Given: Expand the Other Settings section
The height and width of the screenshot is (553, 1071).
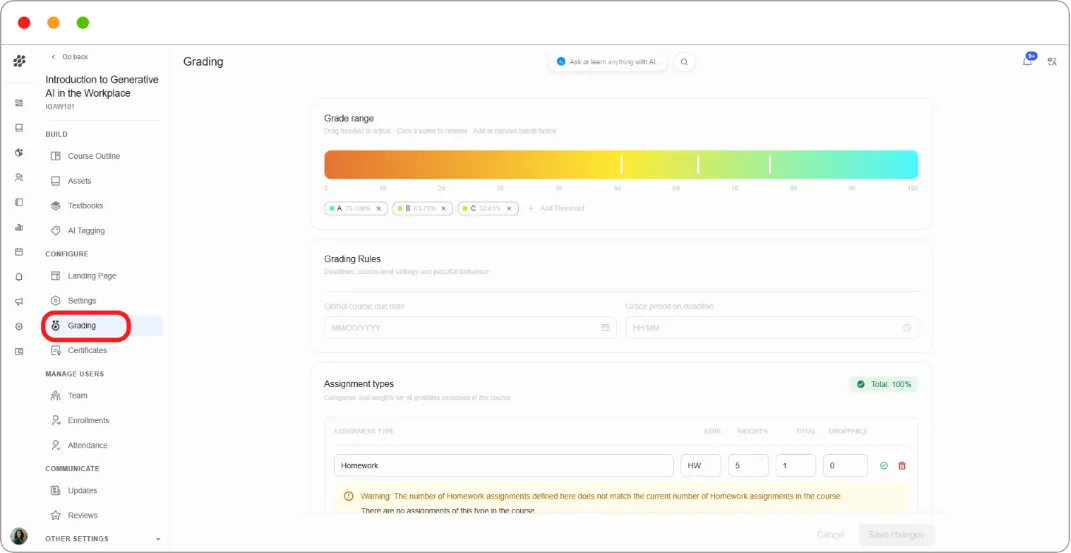Looking at the screenshot, I should (x=103, y=539).
